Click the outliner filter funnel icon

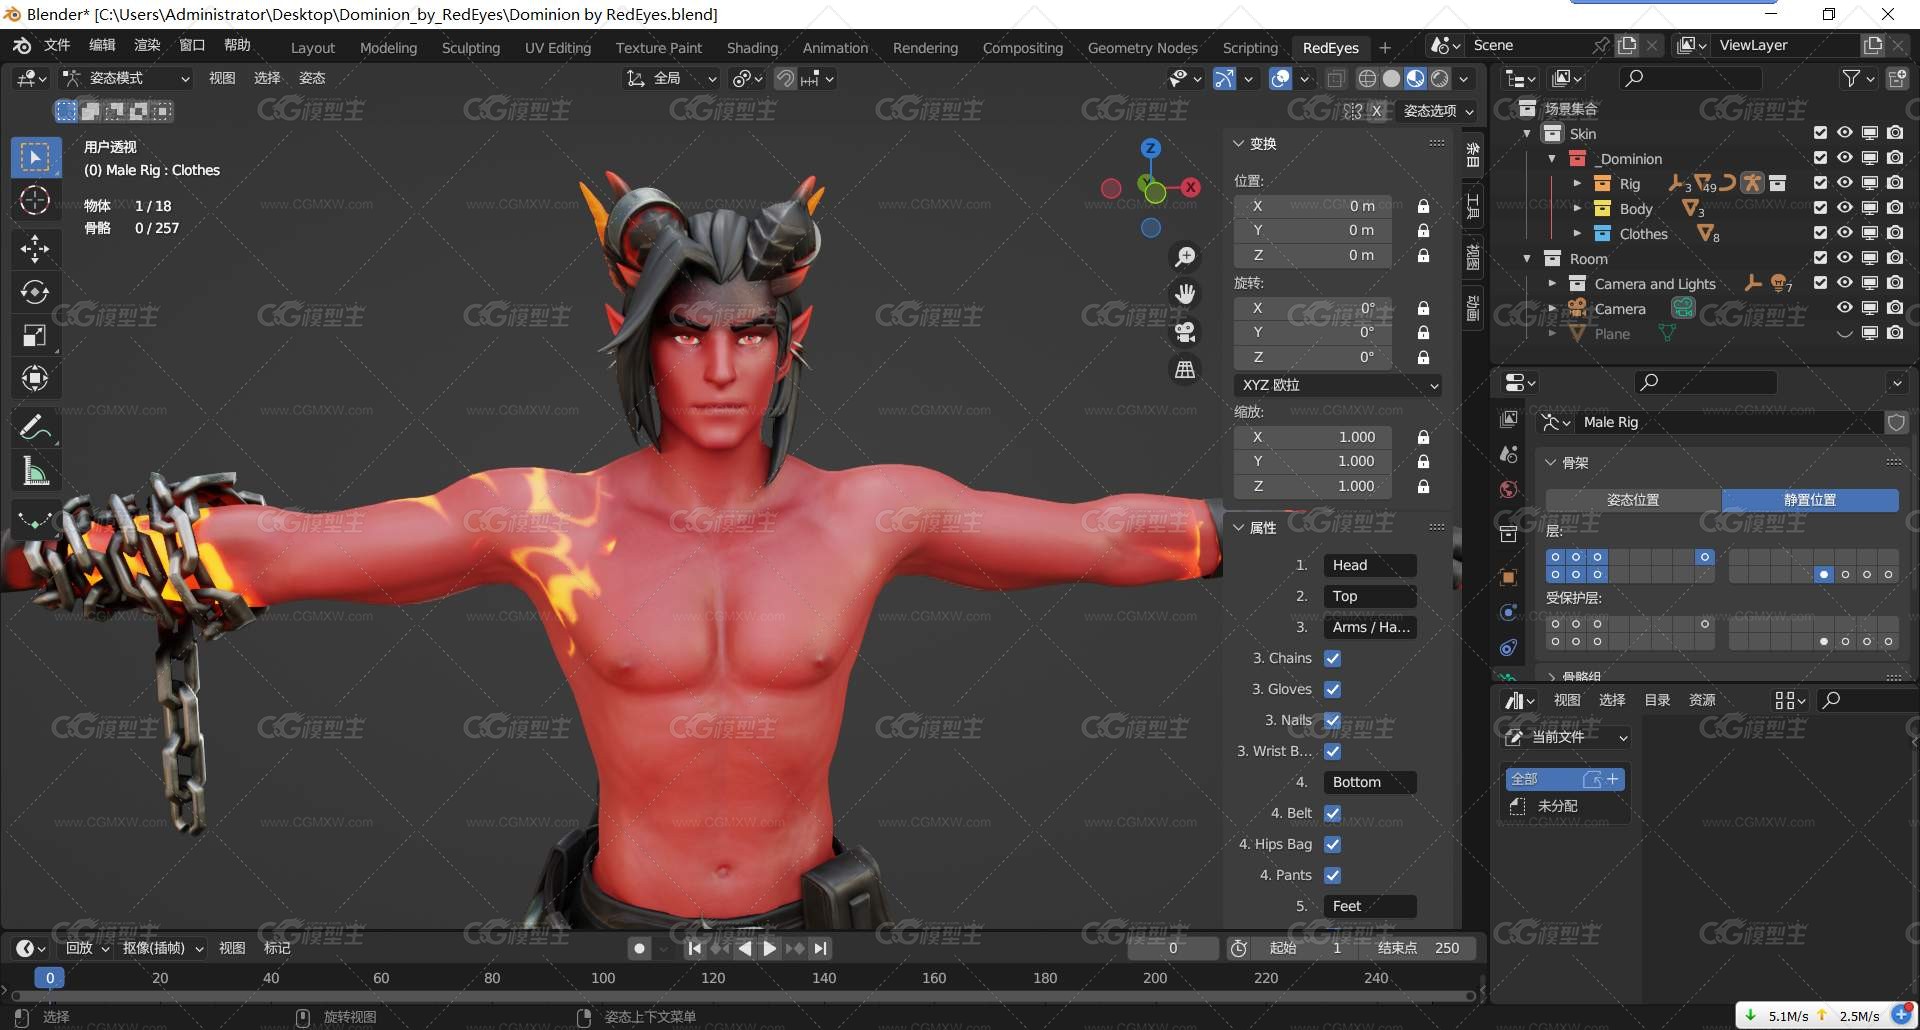[x=1851, y=78]
